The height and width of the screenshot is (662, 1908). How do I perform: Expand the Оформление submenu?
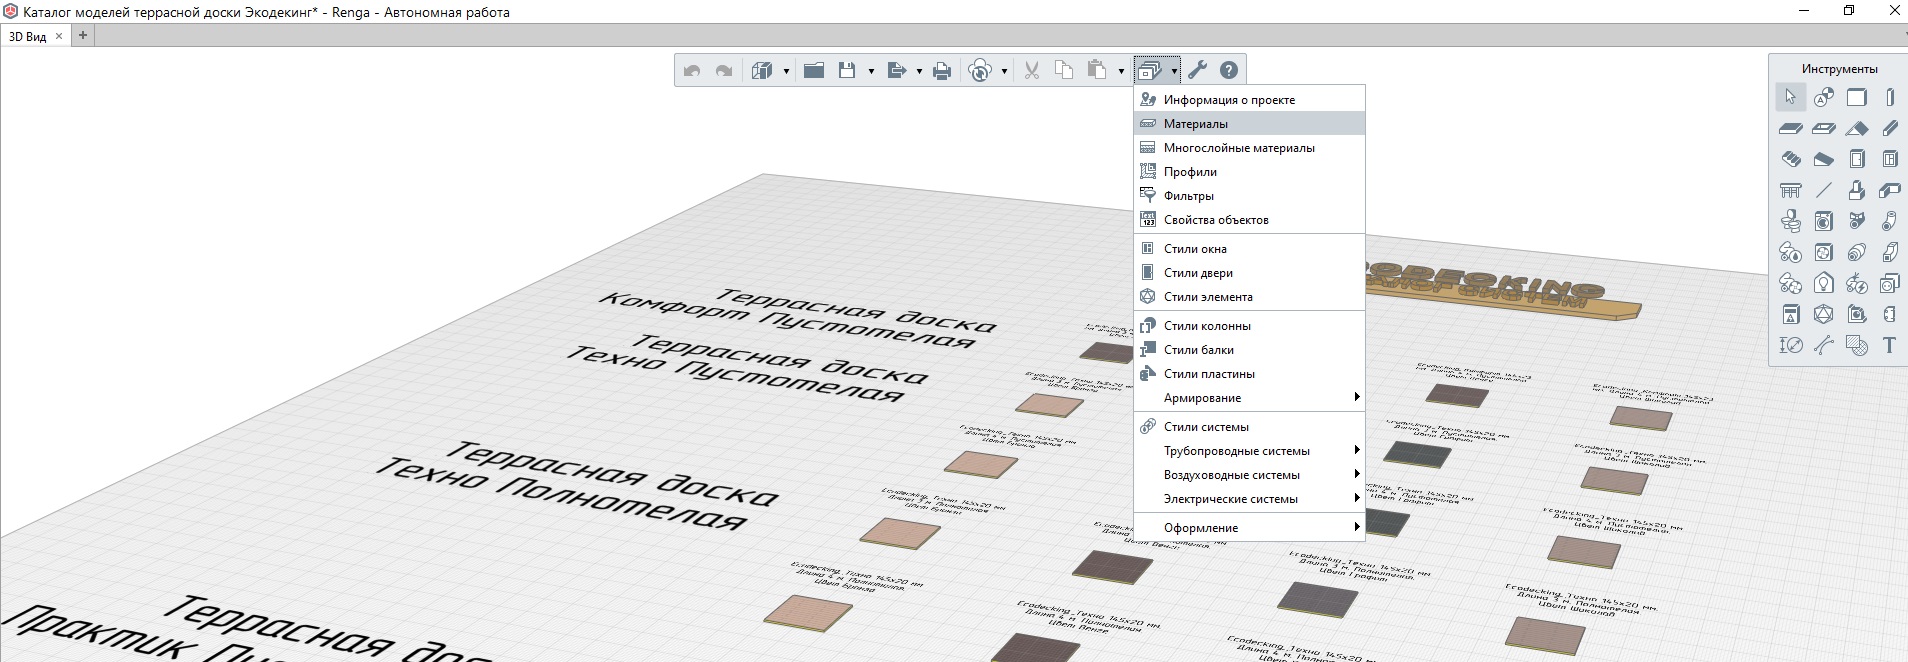point(1249,527)
